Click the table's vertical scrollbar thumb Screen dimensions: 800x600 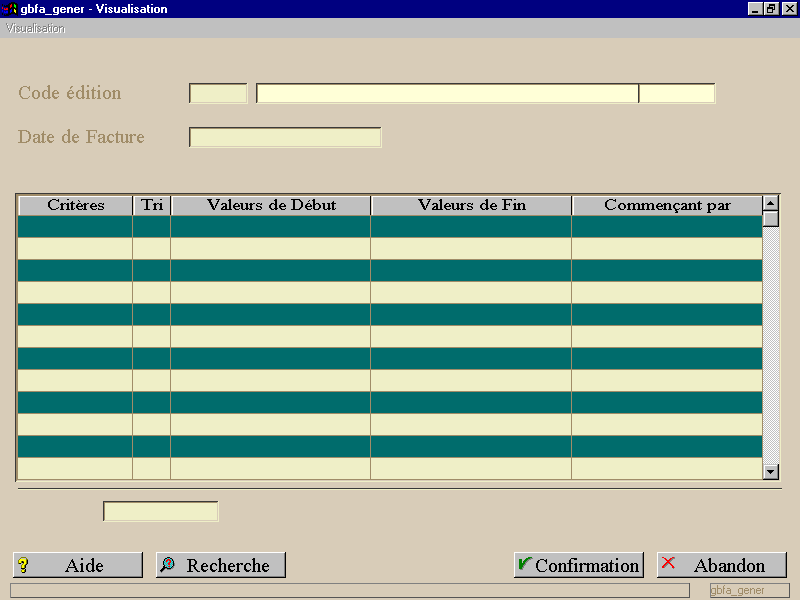click(770, 219)
